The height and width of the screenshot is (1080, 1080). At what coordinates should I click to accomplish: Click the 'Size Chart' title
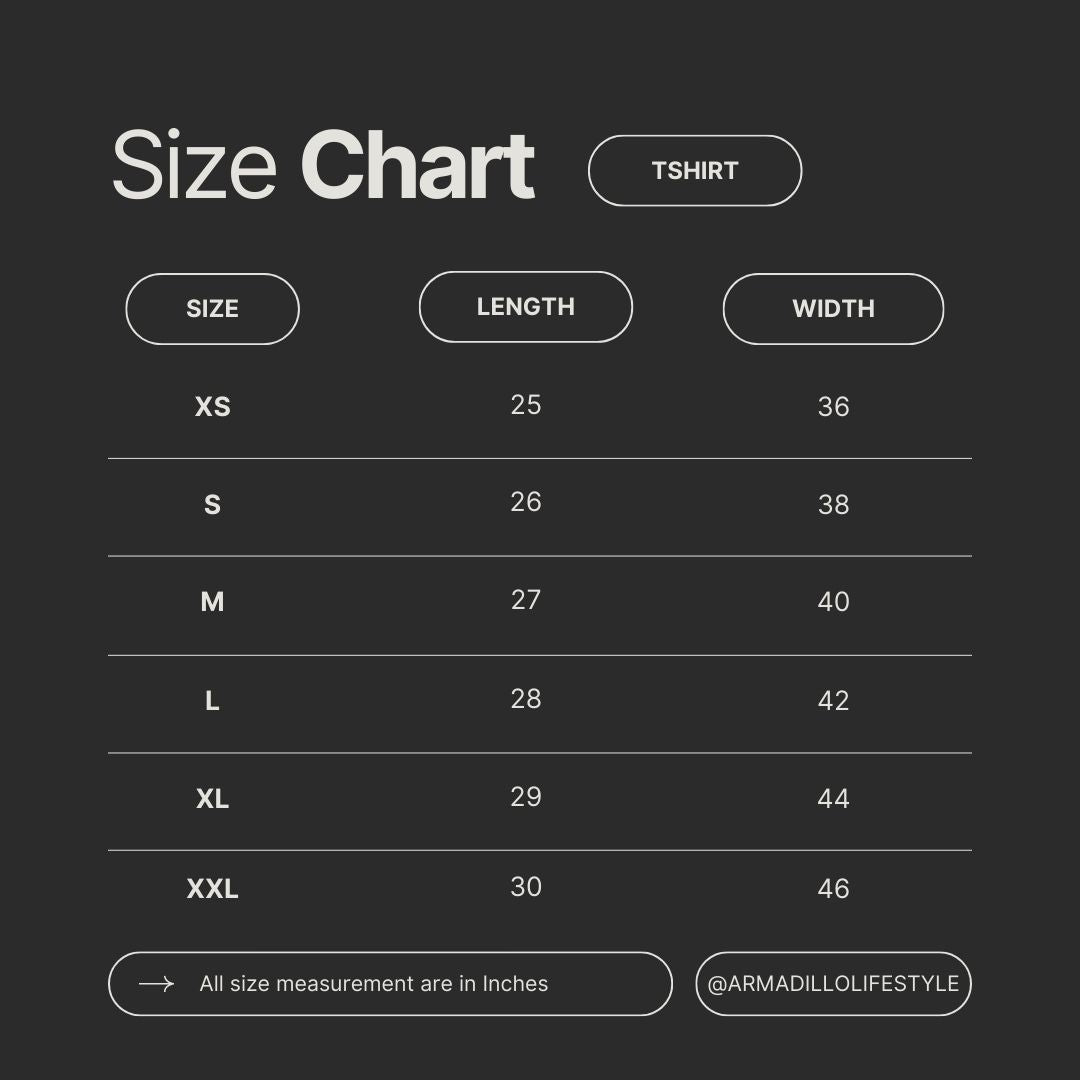click(323, 165)
